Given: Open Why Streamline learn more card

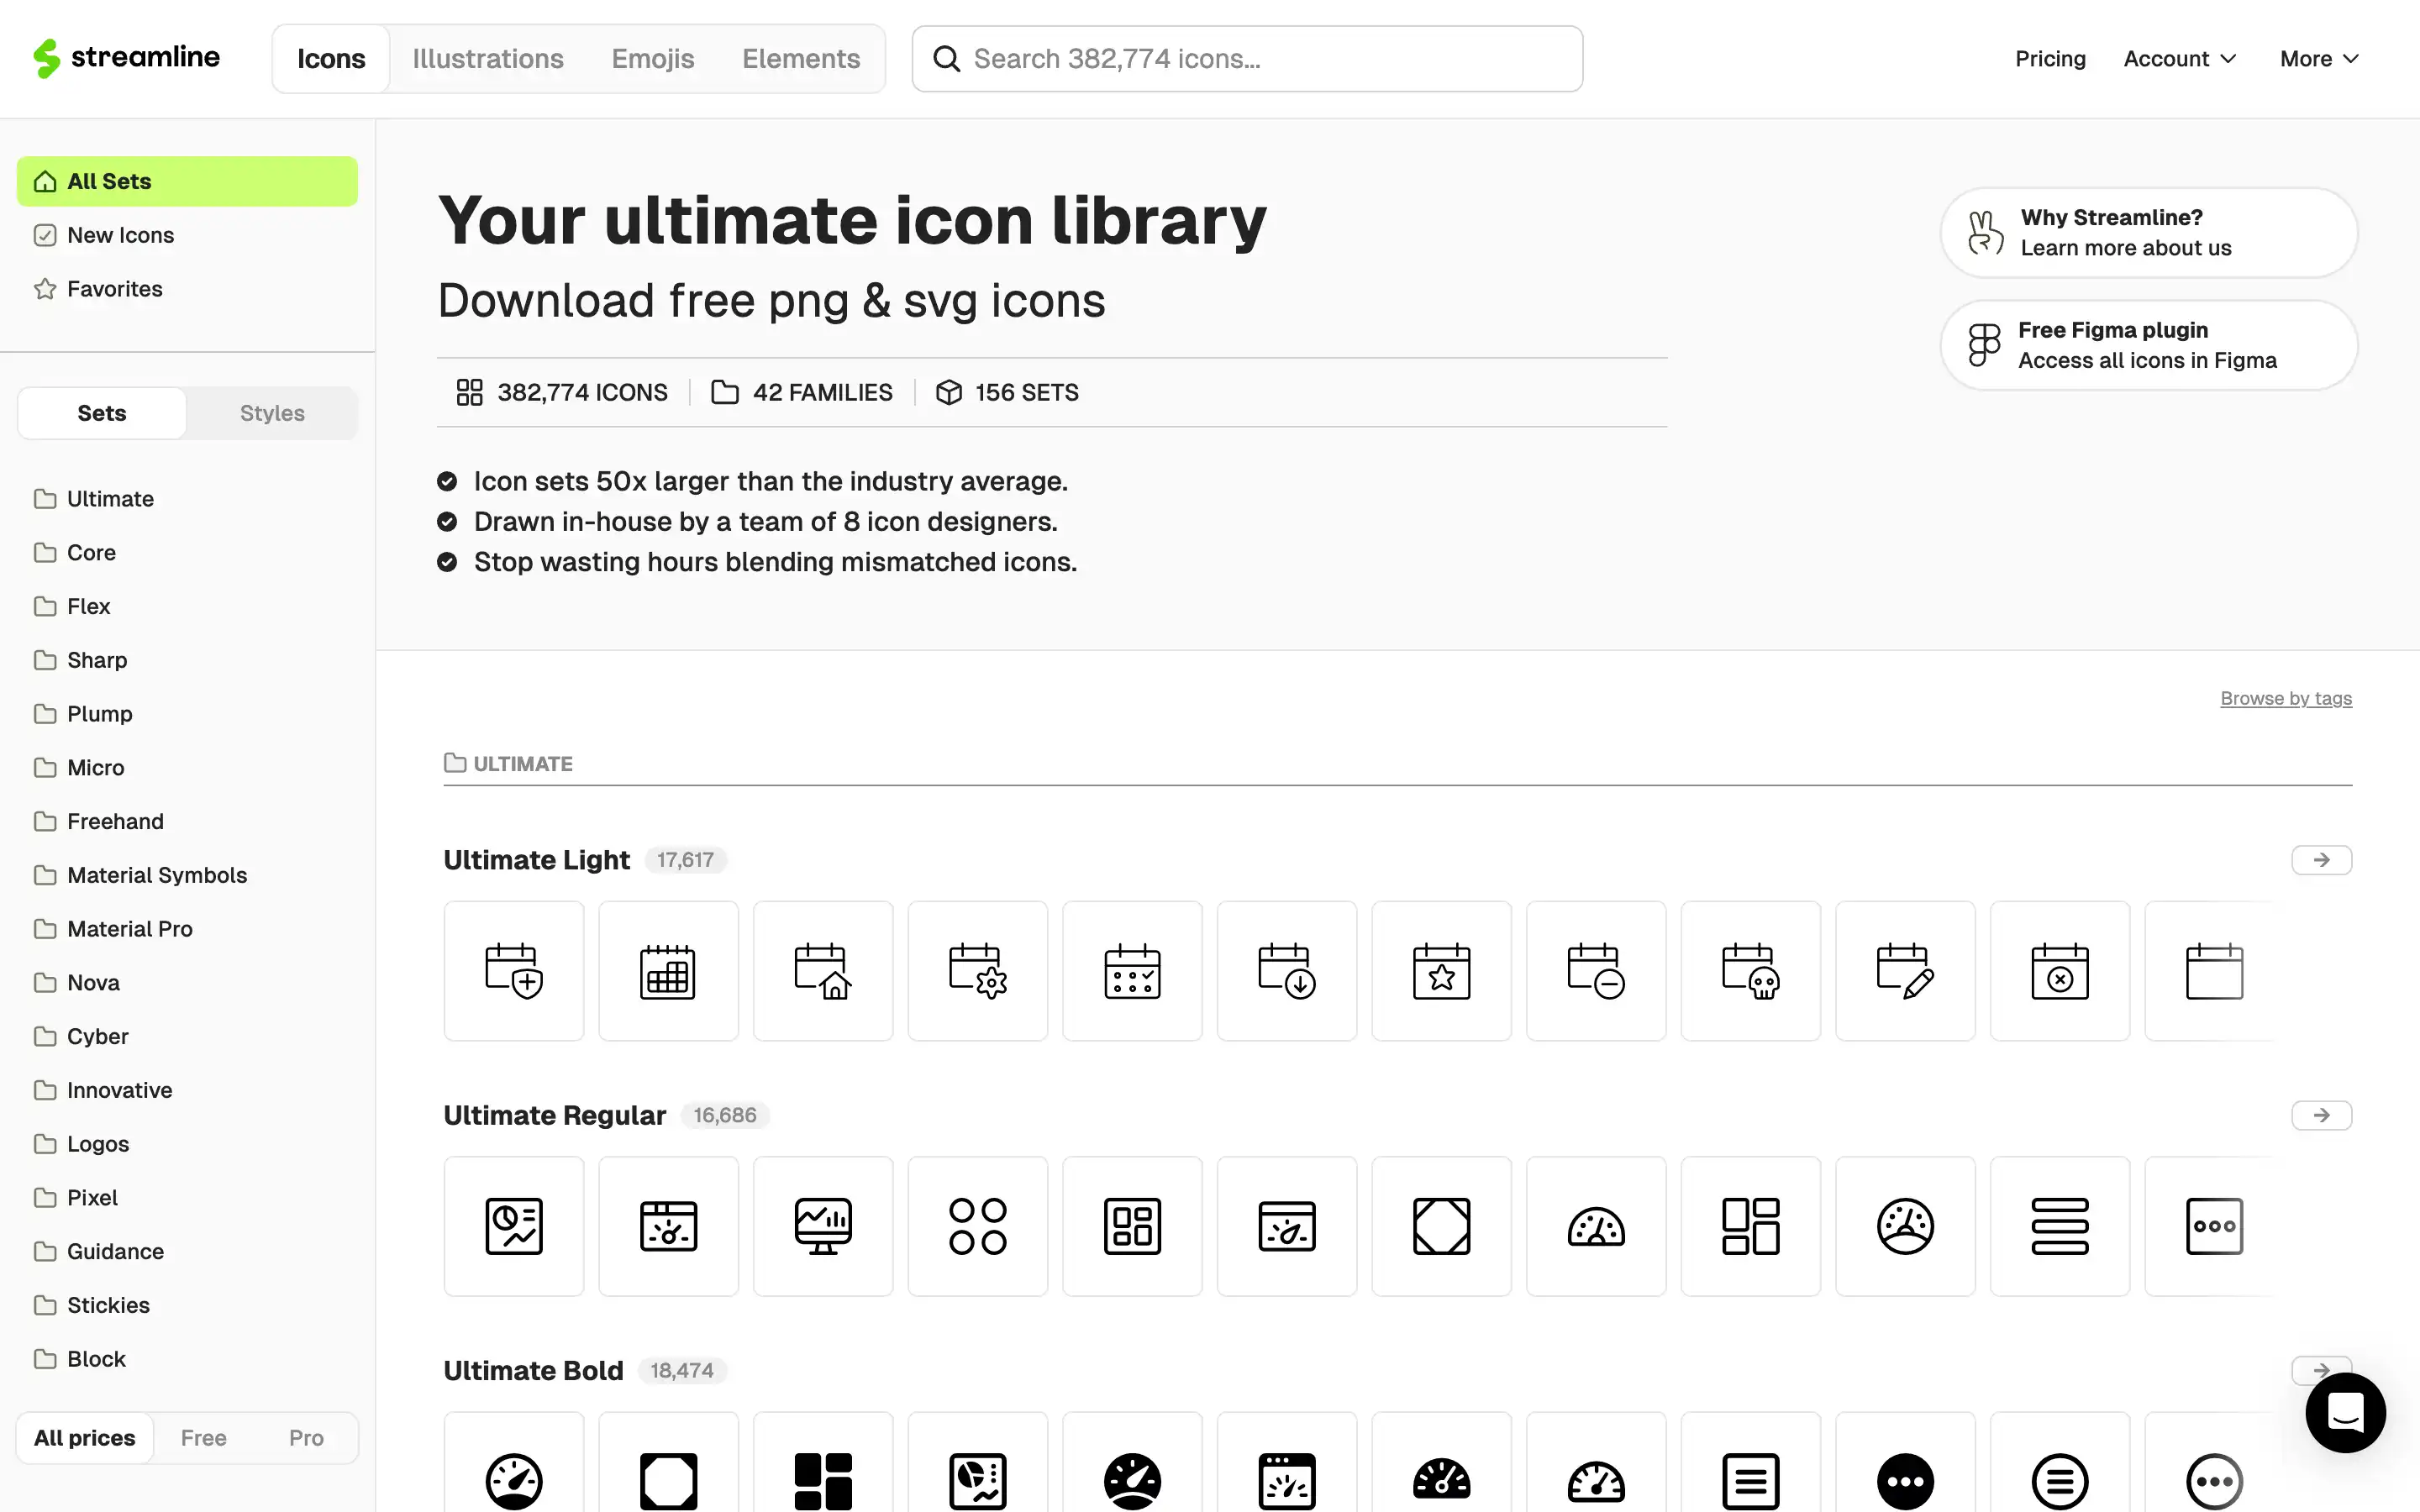Looking at the screenshot, I should point(2148,232).
